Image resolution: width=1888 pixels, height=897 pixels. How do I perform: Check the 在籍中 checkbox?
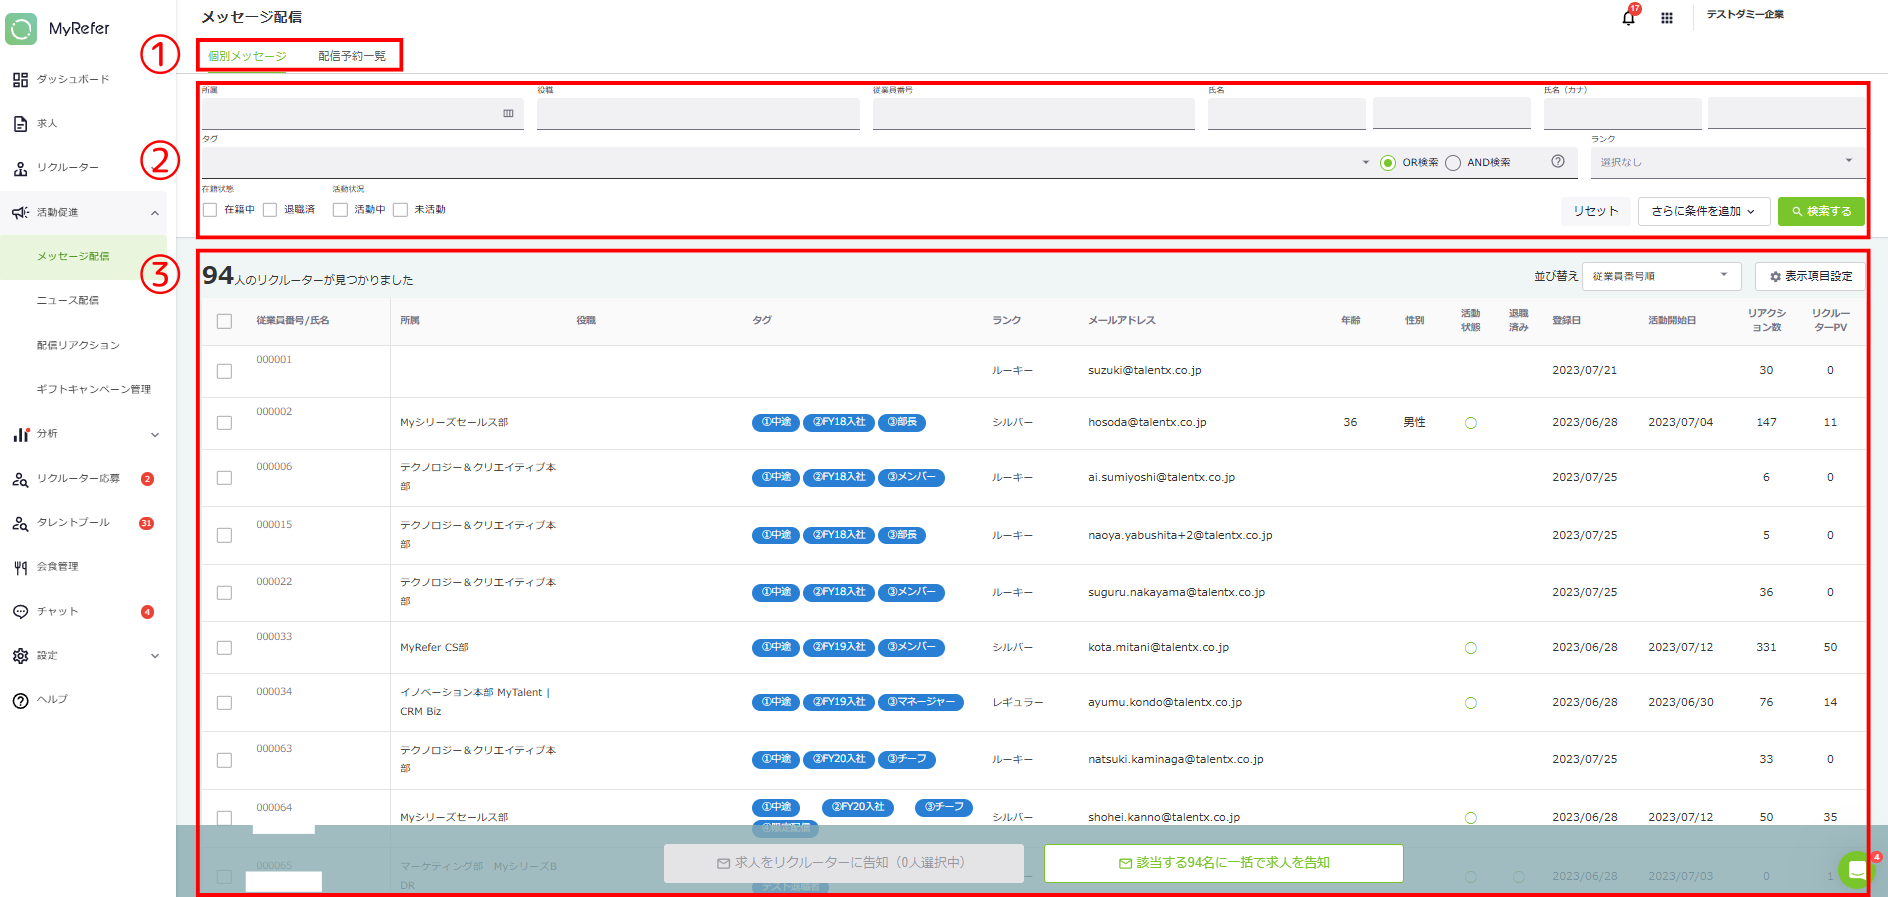[x=210, y=210]
